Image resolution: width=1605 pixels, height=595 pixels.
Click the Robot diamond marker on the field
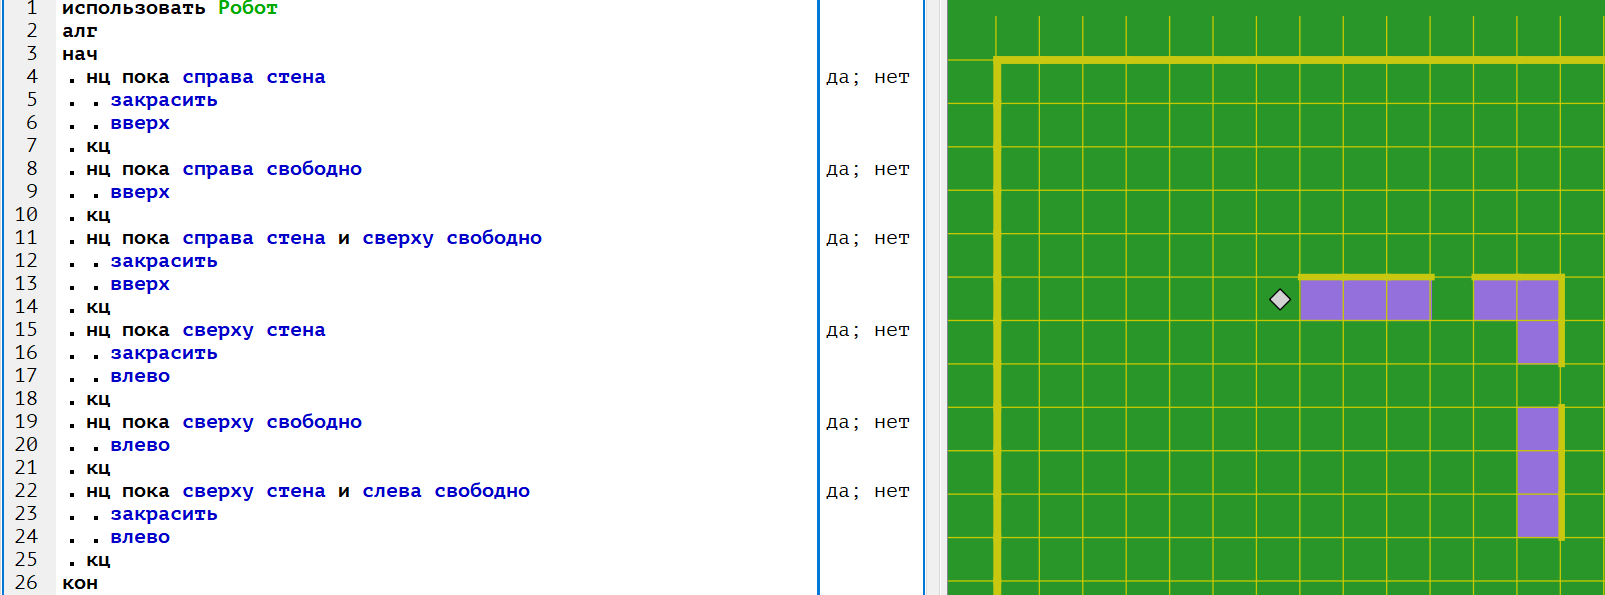[1279, 299]
